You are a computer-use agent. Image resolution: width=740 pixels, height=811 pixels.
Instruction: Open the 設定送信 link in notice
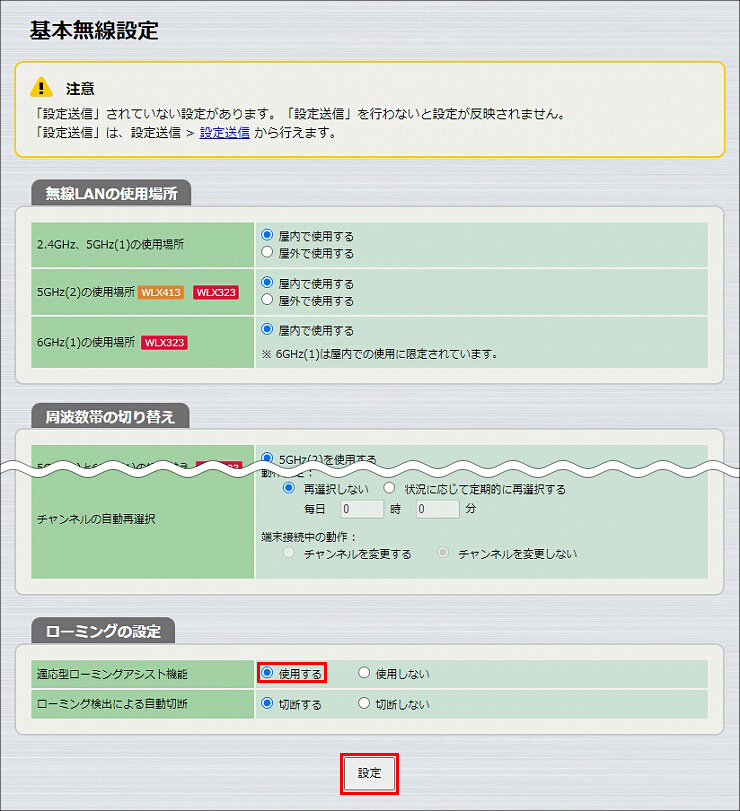[224, 132]
